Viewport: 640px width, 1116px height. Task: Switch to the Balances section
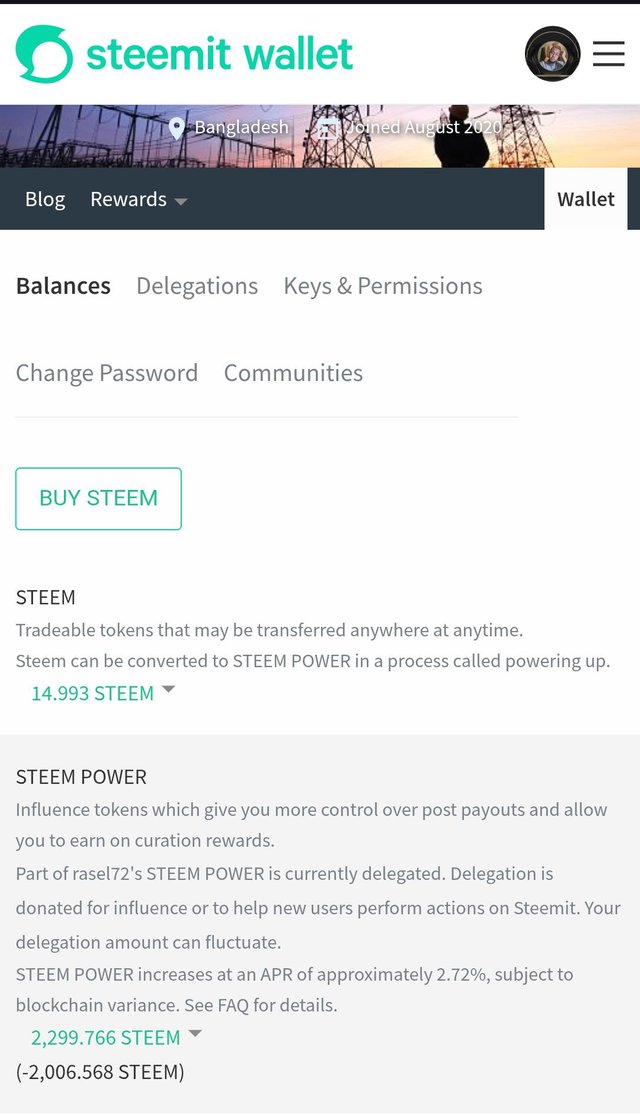(x=63, y=286)
